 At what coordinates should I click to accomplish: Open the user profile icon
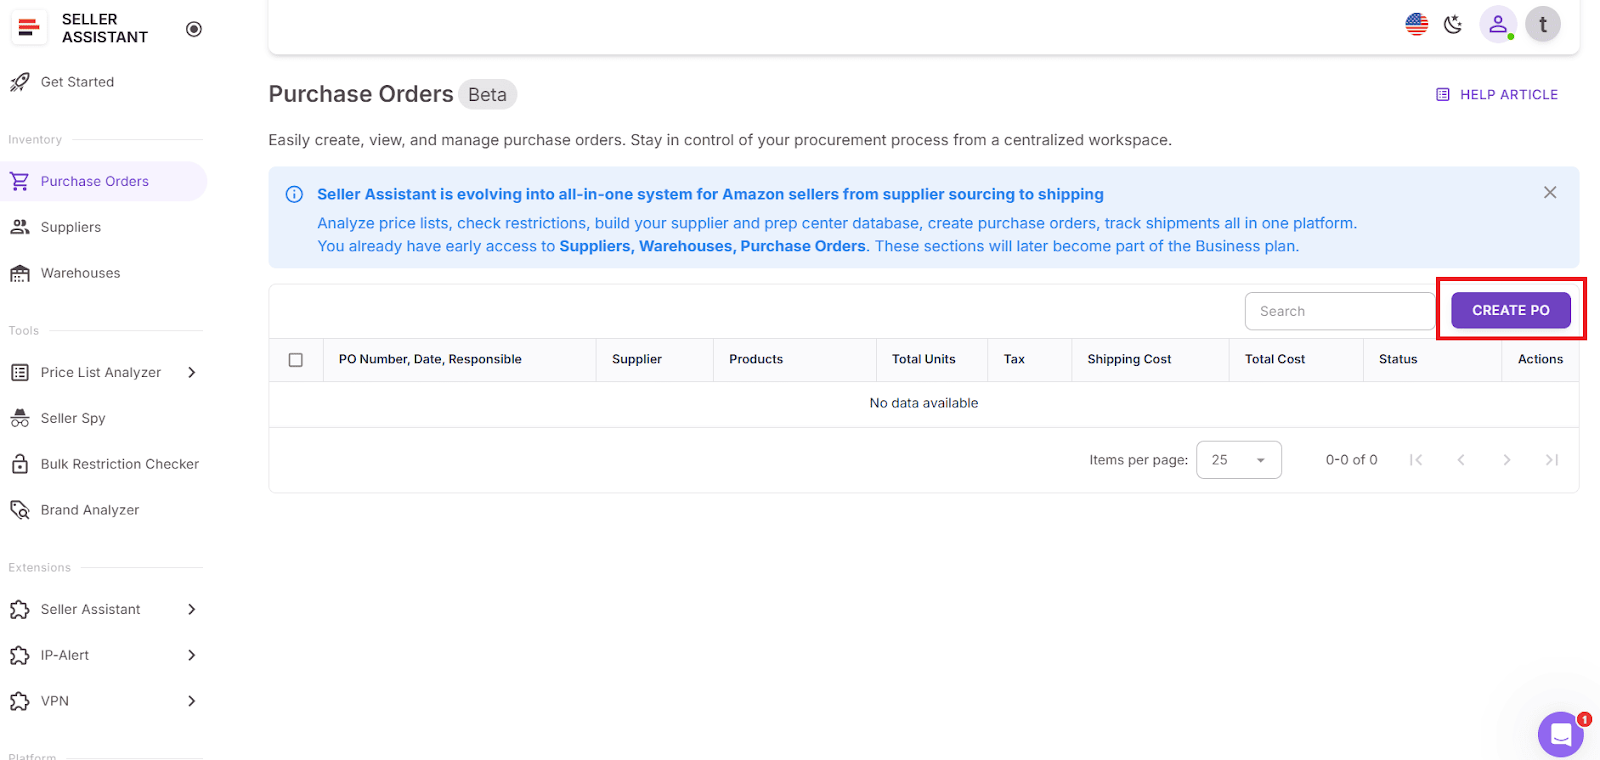[1498, 24]
